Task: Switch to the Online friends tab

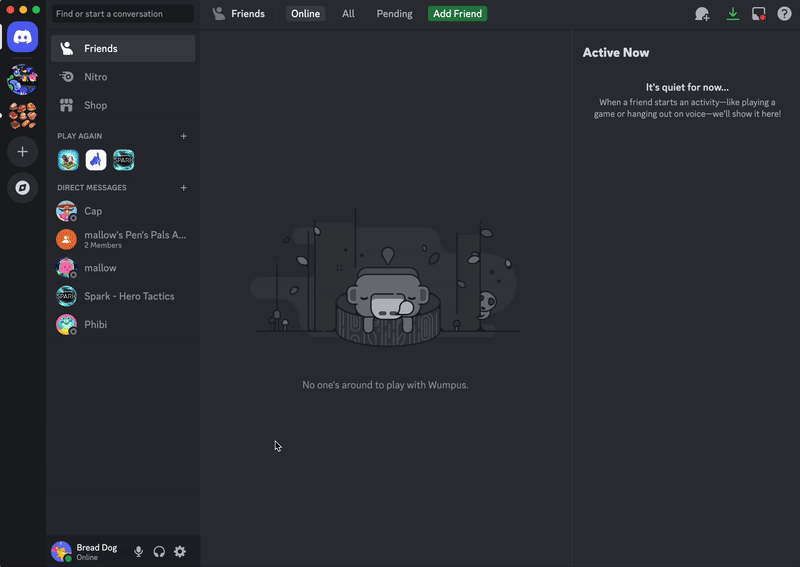Action: click(x=305, y=14)
